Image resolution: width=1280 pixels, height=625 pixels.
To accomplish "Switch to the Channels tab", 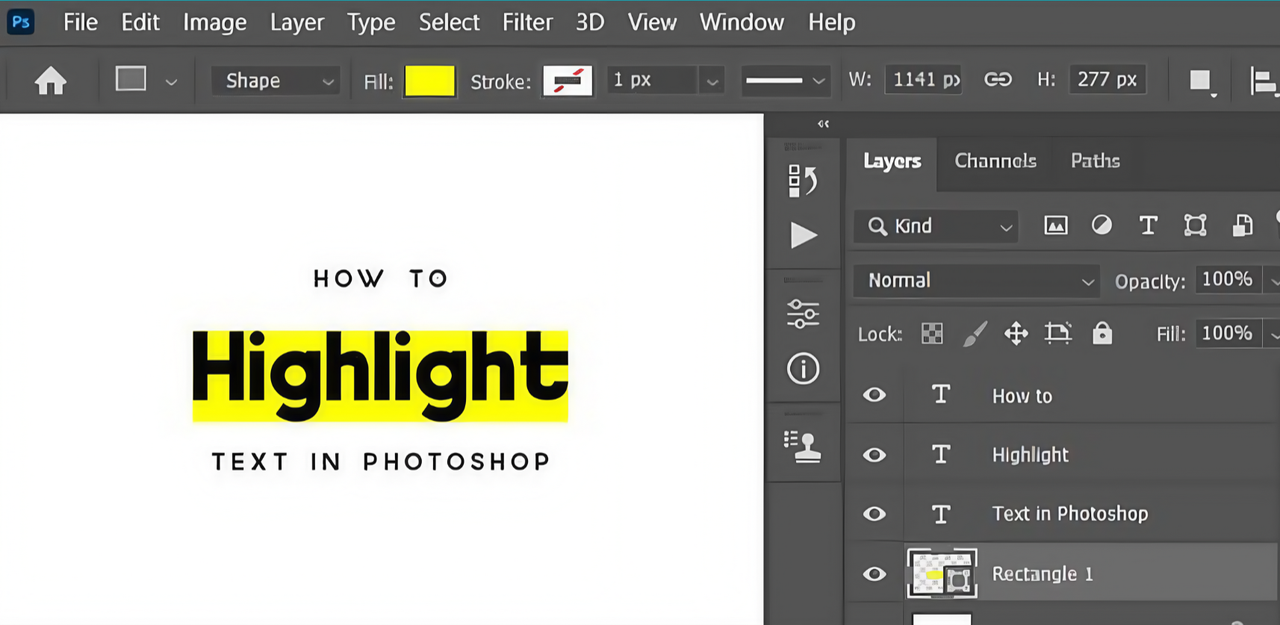I will [995, 161].
